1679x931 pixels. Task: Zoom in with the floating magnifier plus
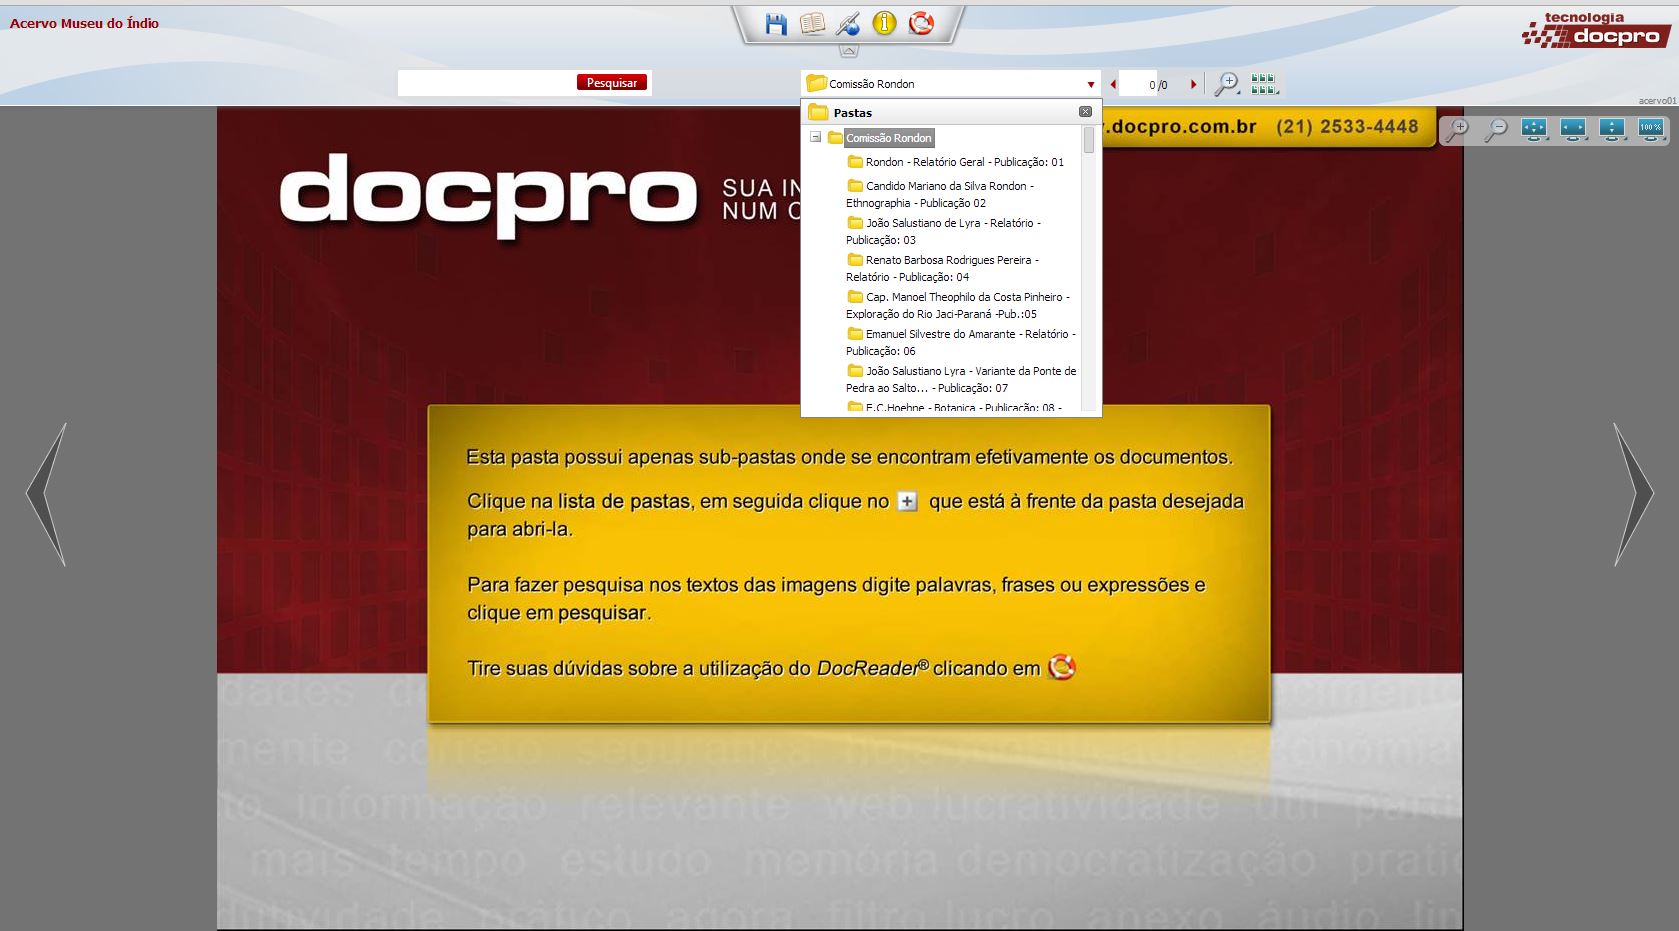[x=1458, y=130]
